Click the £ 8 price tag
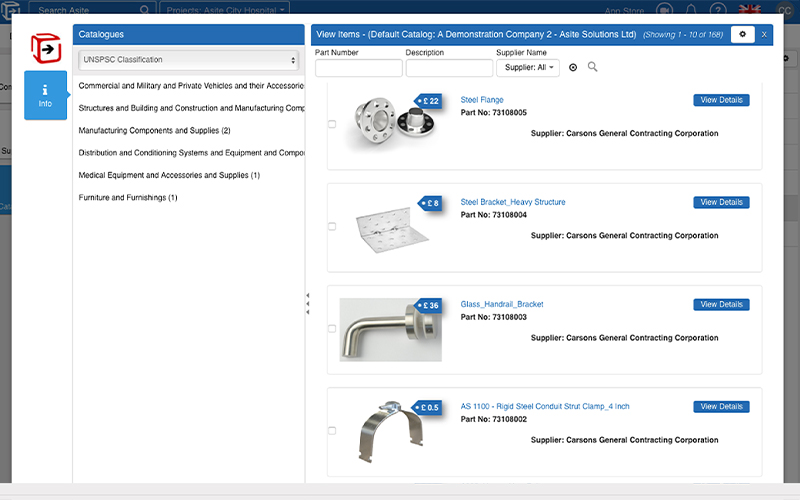Screen dimensions: 800x500 430,203
